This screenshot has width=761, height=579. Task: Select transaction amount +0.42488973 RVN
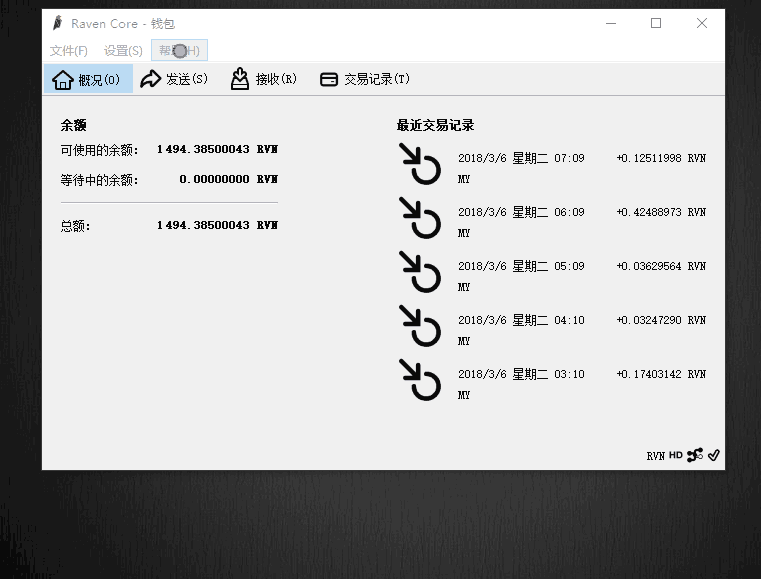661,212
